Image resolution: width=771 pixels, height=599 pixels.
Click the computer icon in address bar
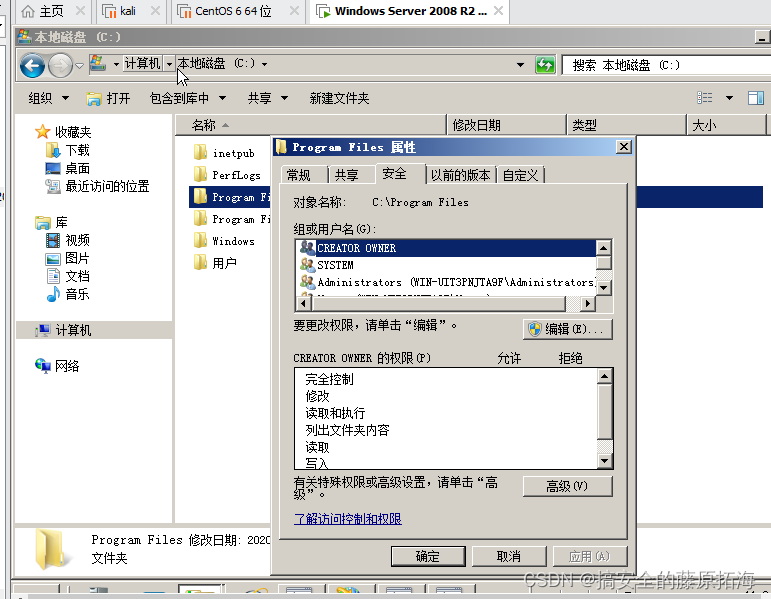click(98, 64)
